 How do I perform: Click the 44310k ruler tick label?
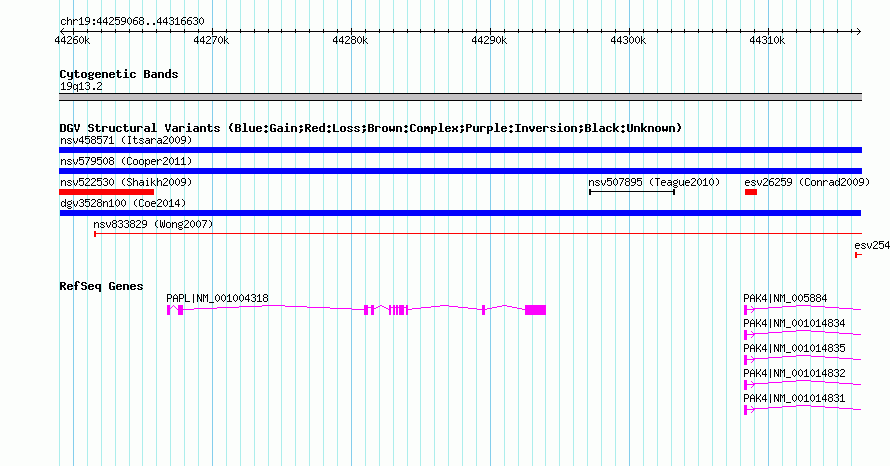[767, 40]
